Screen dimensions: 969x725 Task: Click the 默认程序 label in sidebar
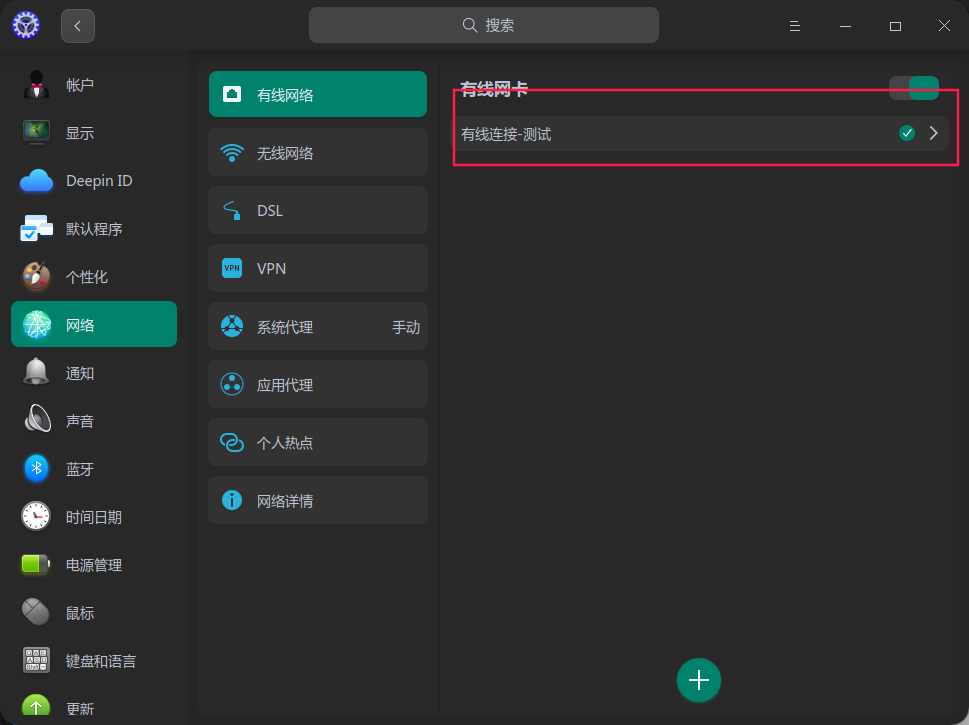tap(94, 229)
